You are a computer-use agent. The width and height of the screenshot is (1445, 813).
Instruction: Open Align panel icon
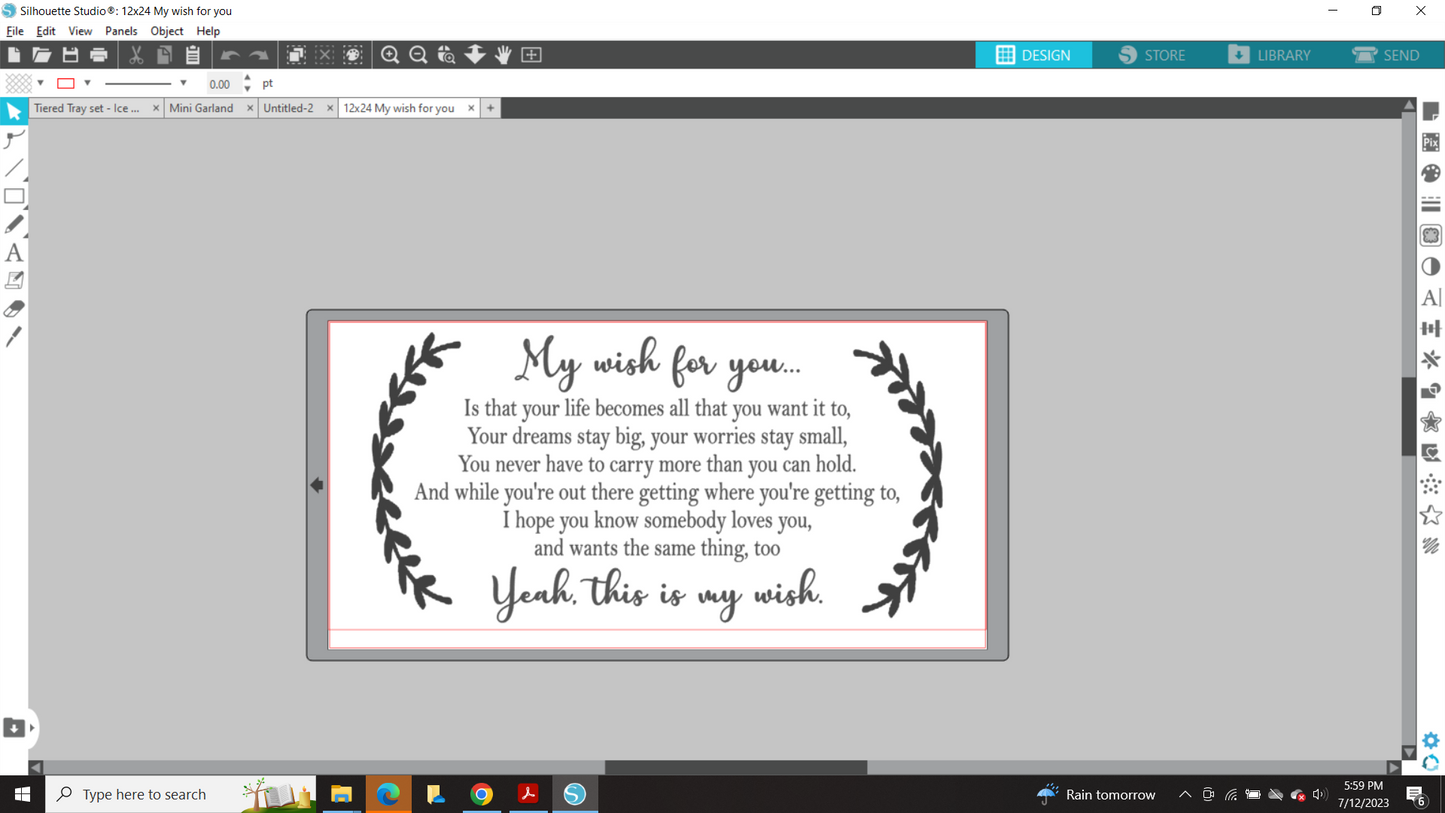1431,328
